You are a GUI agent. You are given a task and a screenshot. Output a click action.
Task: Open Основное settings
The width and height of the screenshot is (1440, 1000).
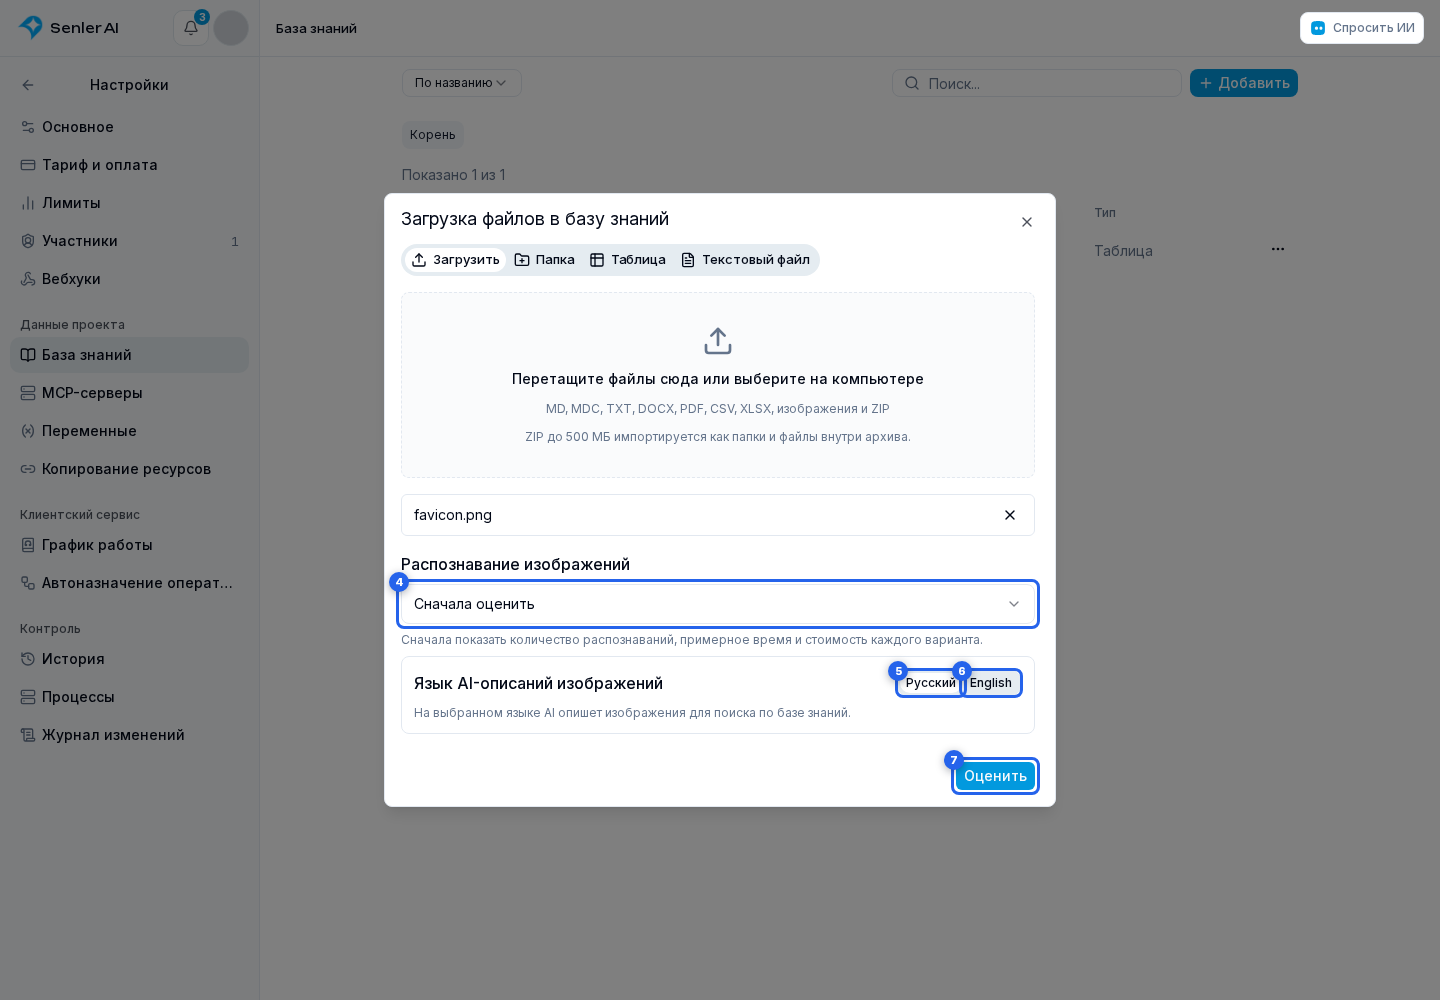(129, 127)
